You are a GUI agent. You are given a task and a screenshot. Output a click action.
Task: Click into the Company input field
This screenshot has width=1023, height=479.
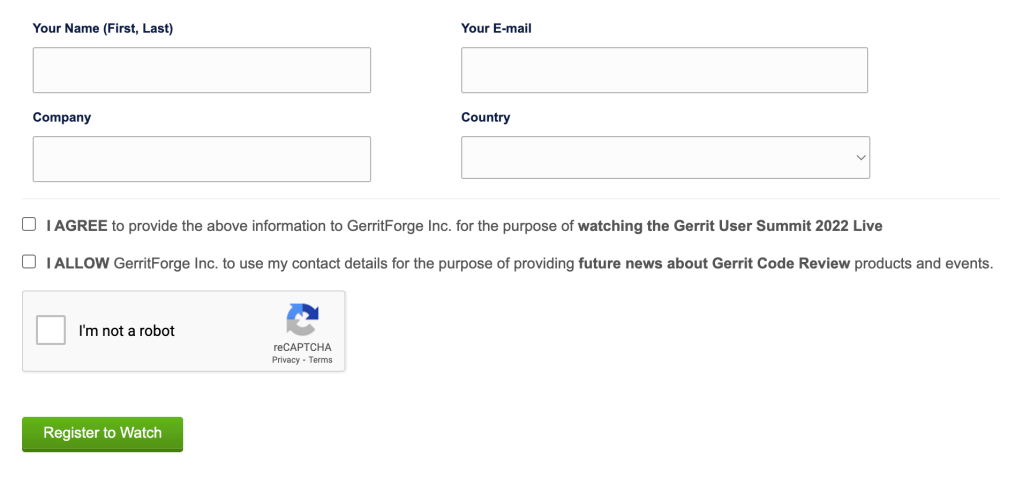[201, 159]
